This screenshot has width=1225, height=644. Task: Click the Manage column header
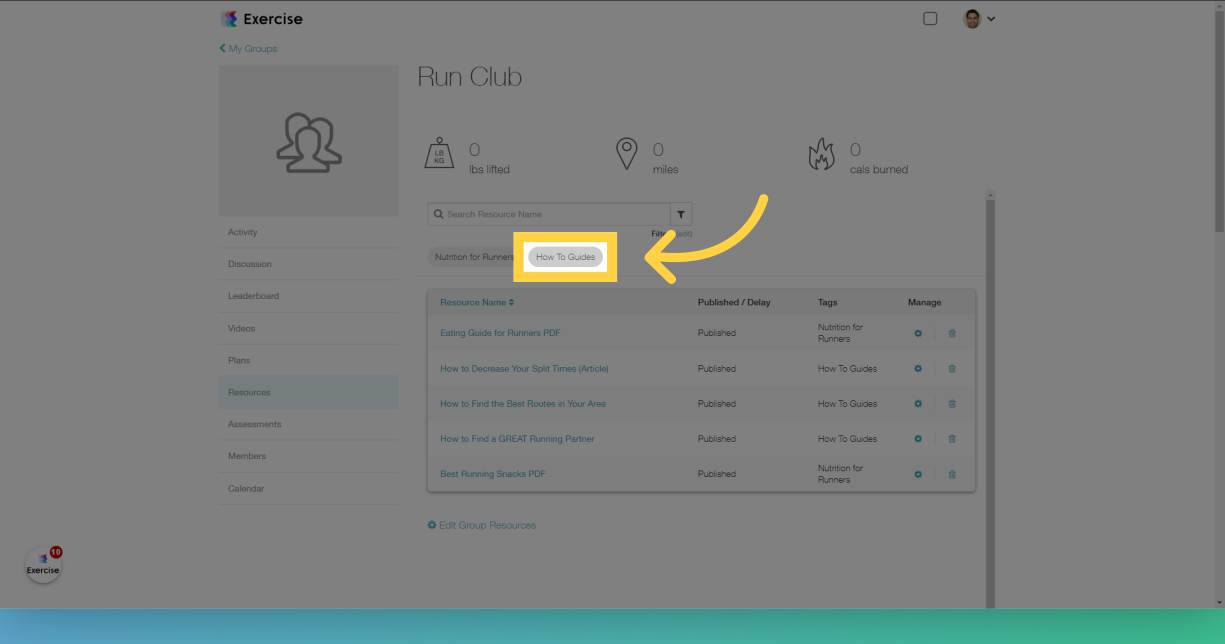[925, 302]
